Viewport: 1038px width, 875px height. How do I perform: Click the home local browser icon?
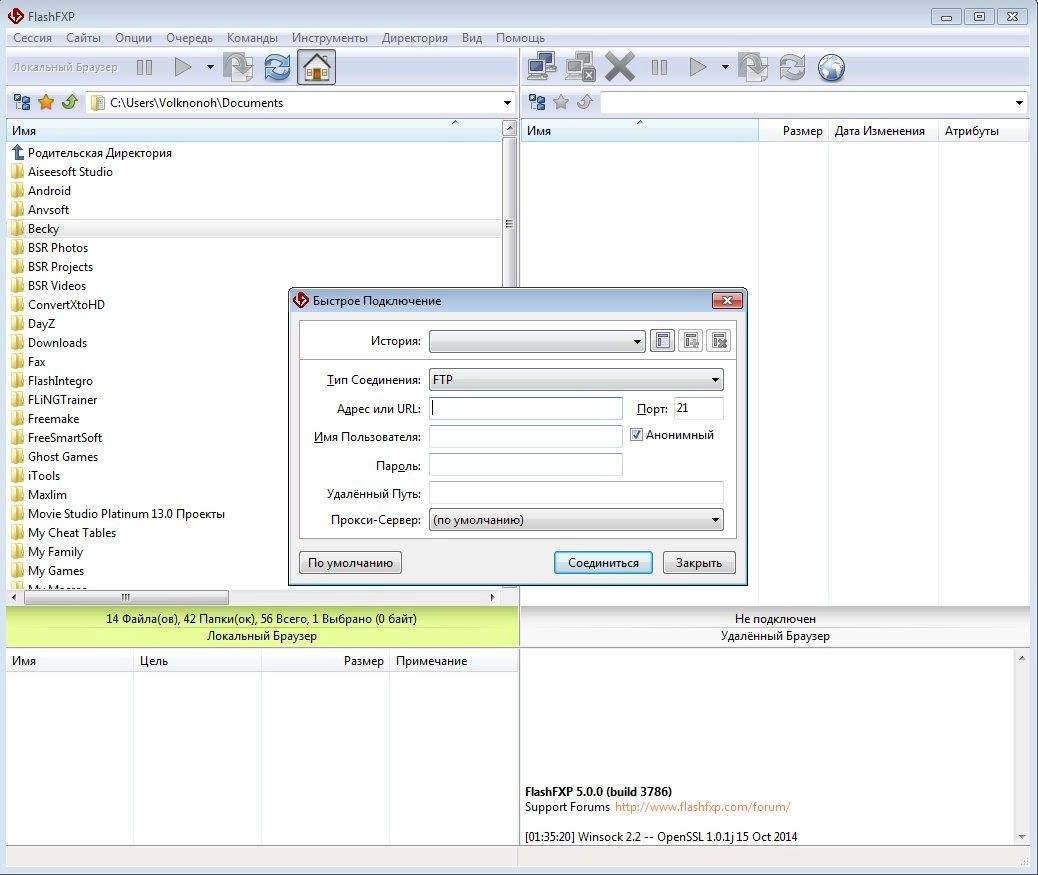316,67
